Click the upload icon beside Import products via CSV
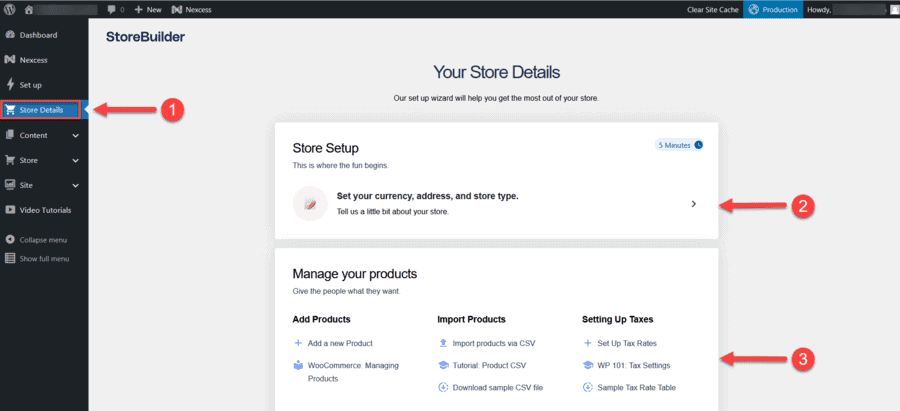Screen dimensions: 900x411 click(x=443, y=343)
